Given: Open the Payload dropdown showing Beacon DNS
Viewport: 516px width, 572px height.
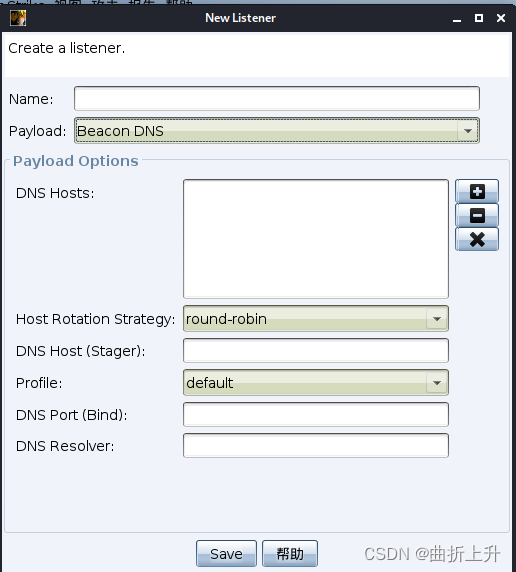Looking at the screenshot, I should tap(277, 131).
